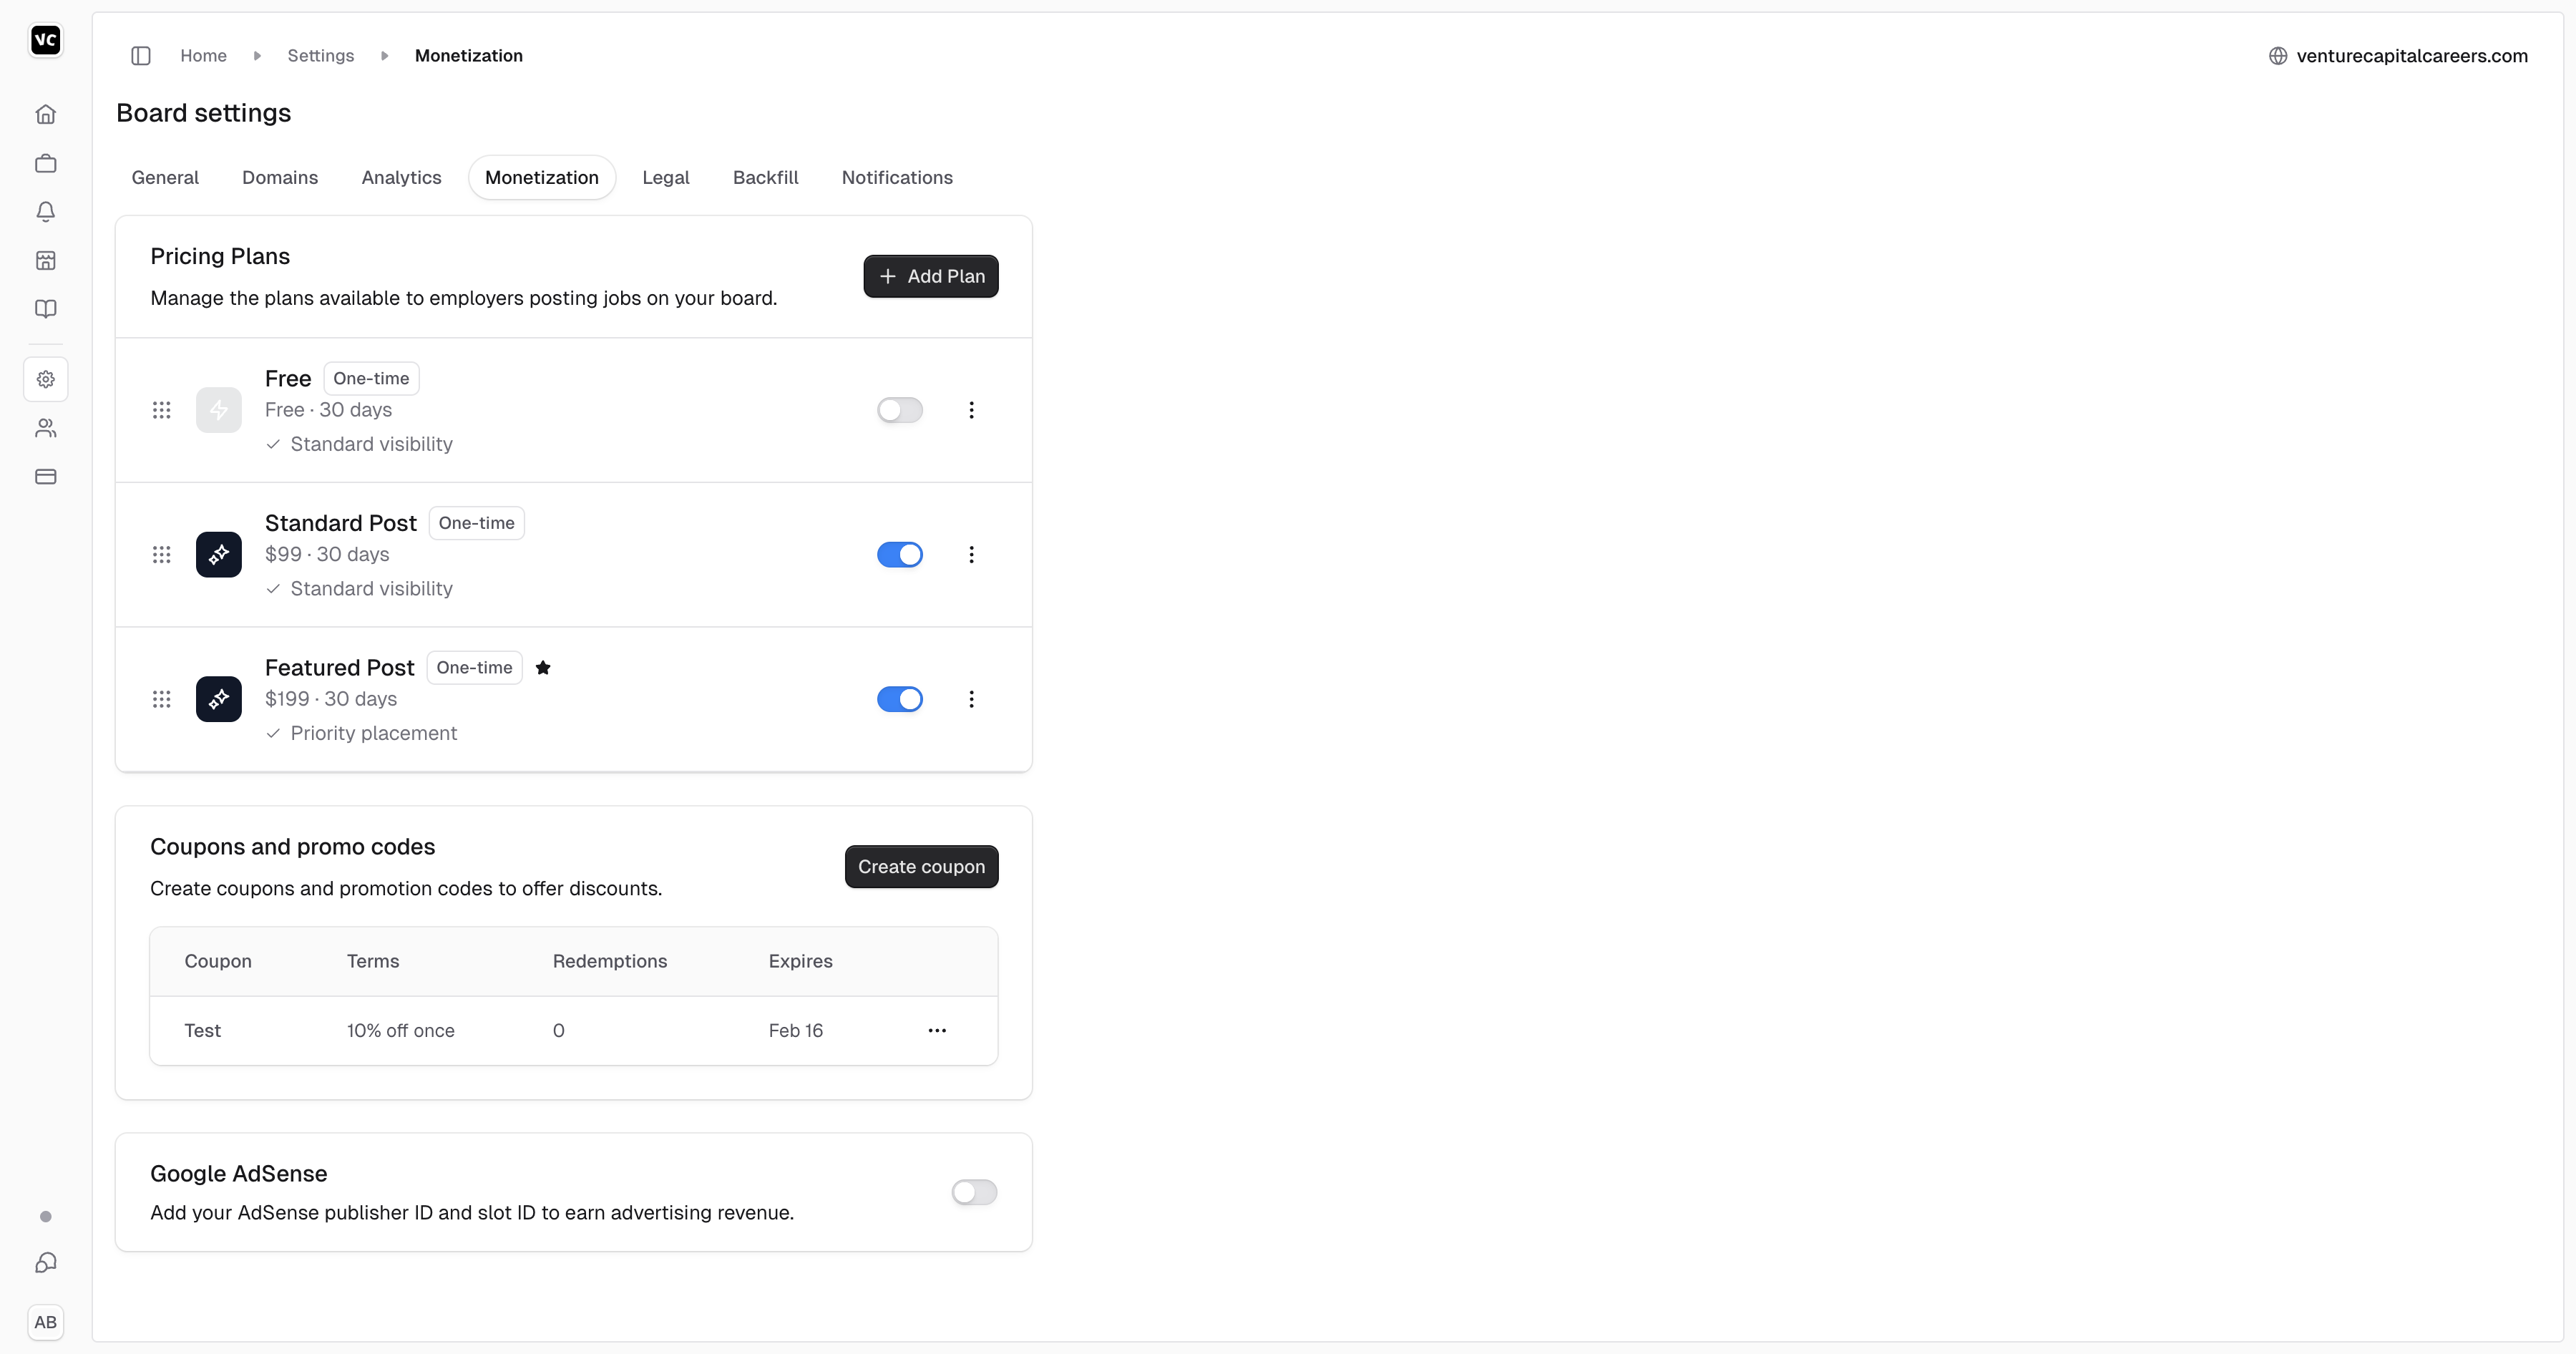2576x1354 pixels.
Task: Click the headset support icon
Action: pos(46,1263)
